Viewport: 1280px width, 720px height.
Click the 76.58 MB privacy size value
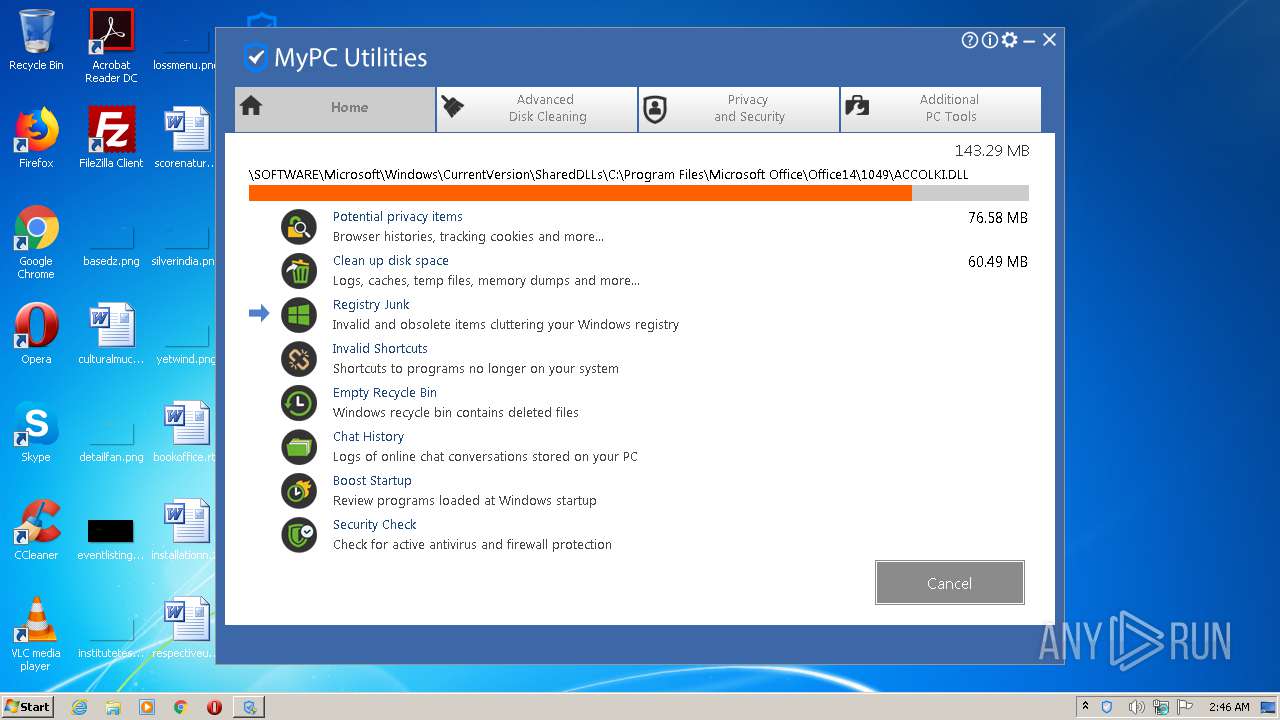(997, 218)
